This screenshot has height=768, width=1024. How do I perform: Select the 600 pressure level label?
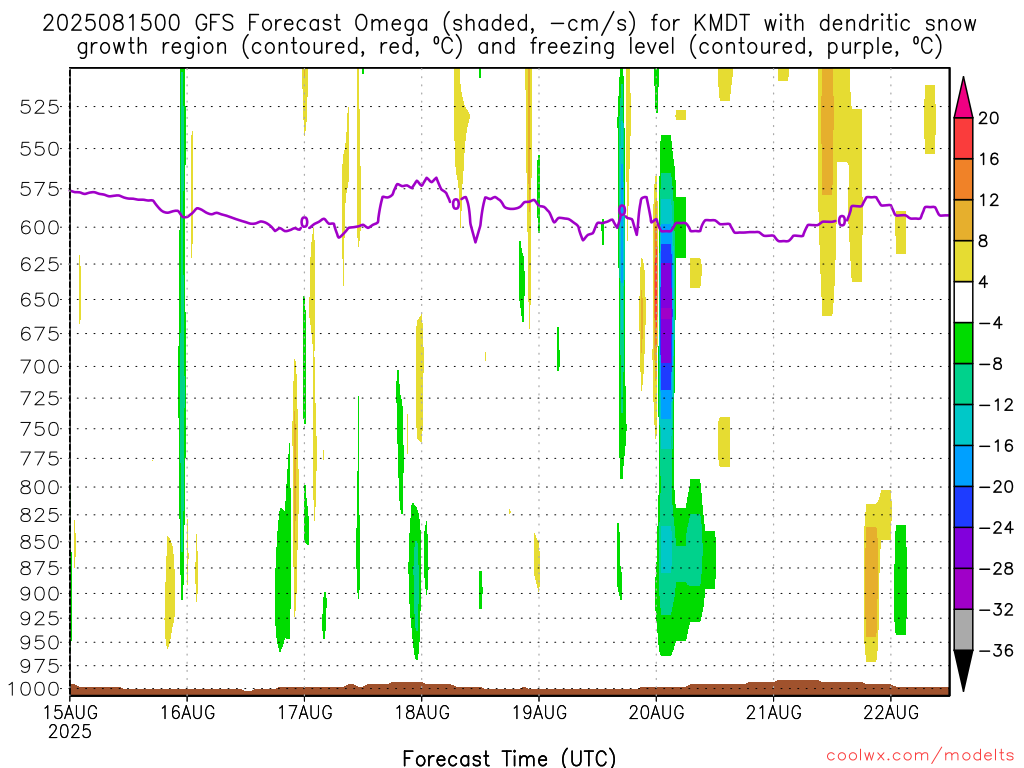40,228
